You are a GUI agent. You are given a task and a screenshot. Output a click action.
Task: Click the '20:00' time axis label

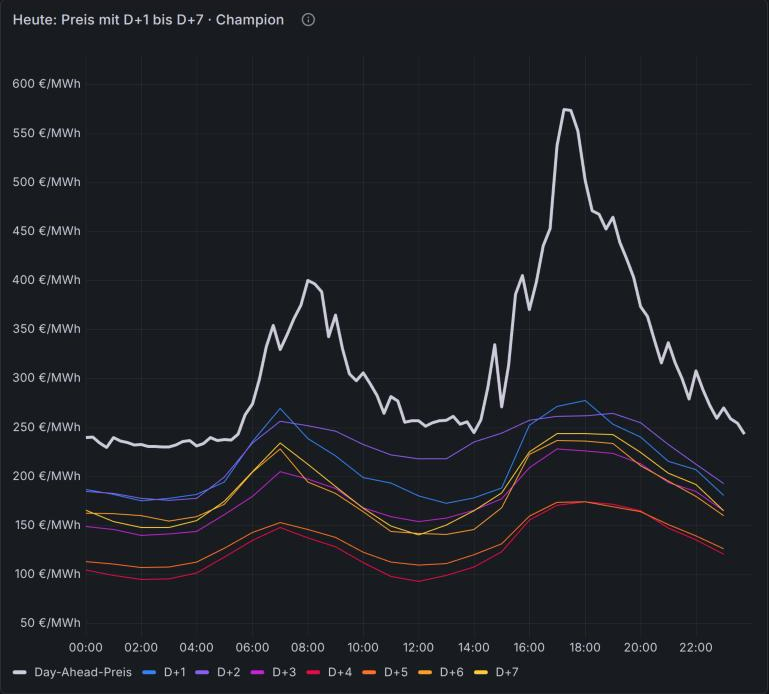[640, 647]
